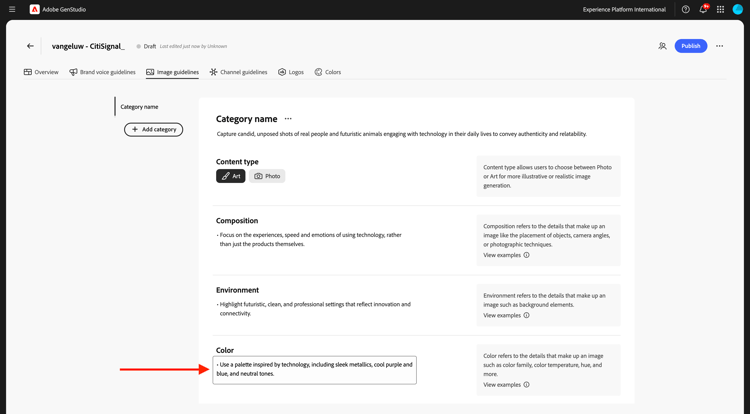Go back using the arrow icon
The width and height of the screenshot is (750, 414).
click(x=30, y=46)
